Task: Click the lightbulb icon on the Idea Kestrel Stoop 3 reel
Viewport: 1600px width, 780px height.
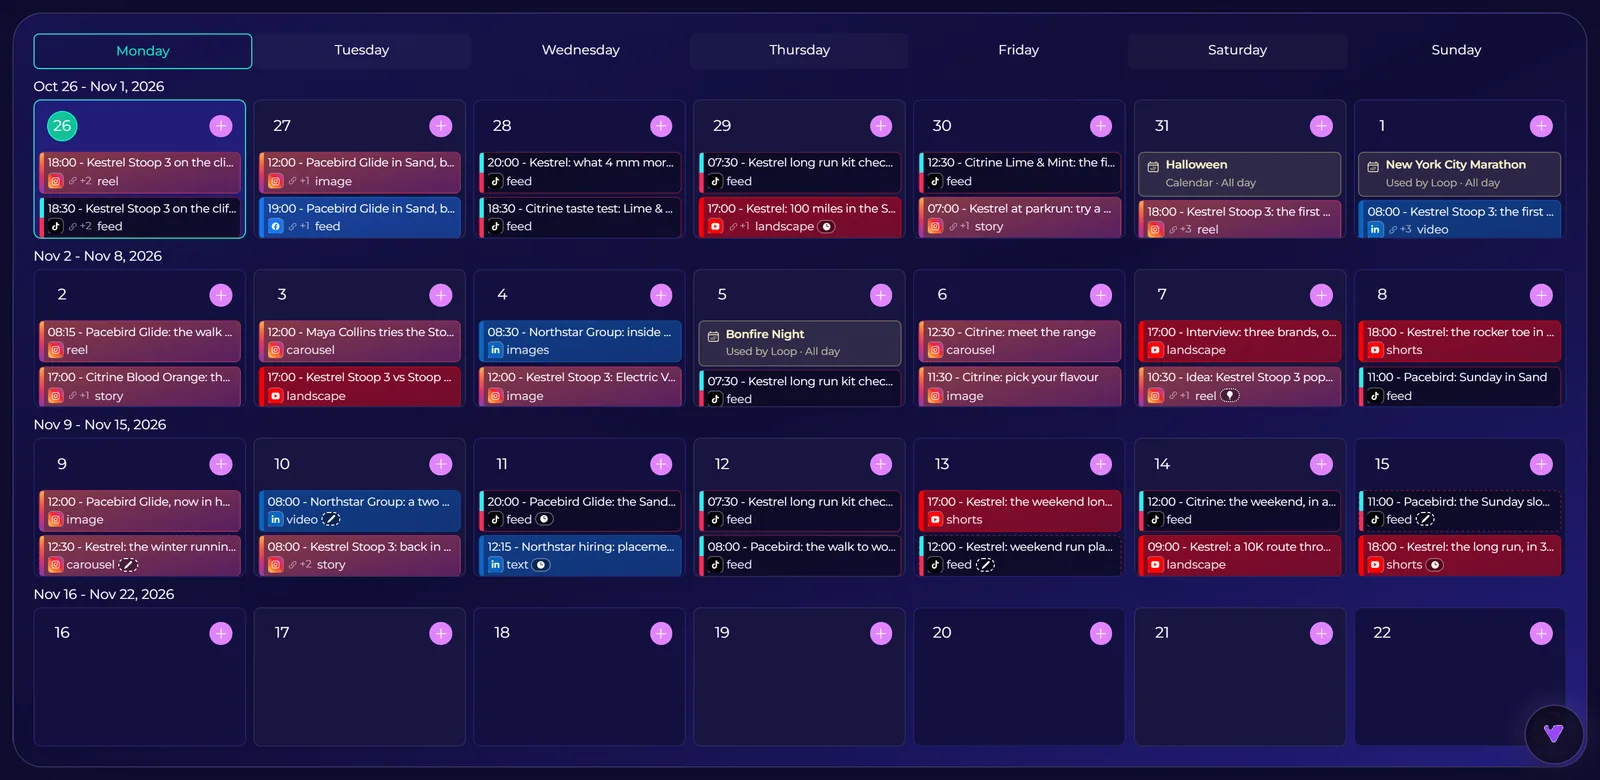Action: pyautogui.click(x=1230, y=396)
